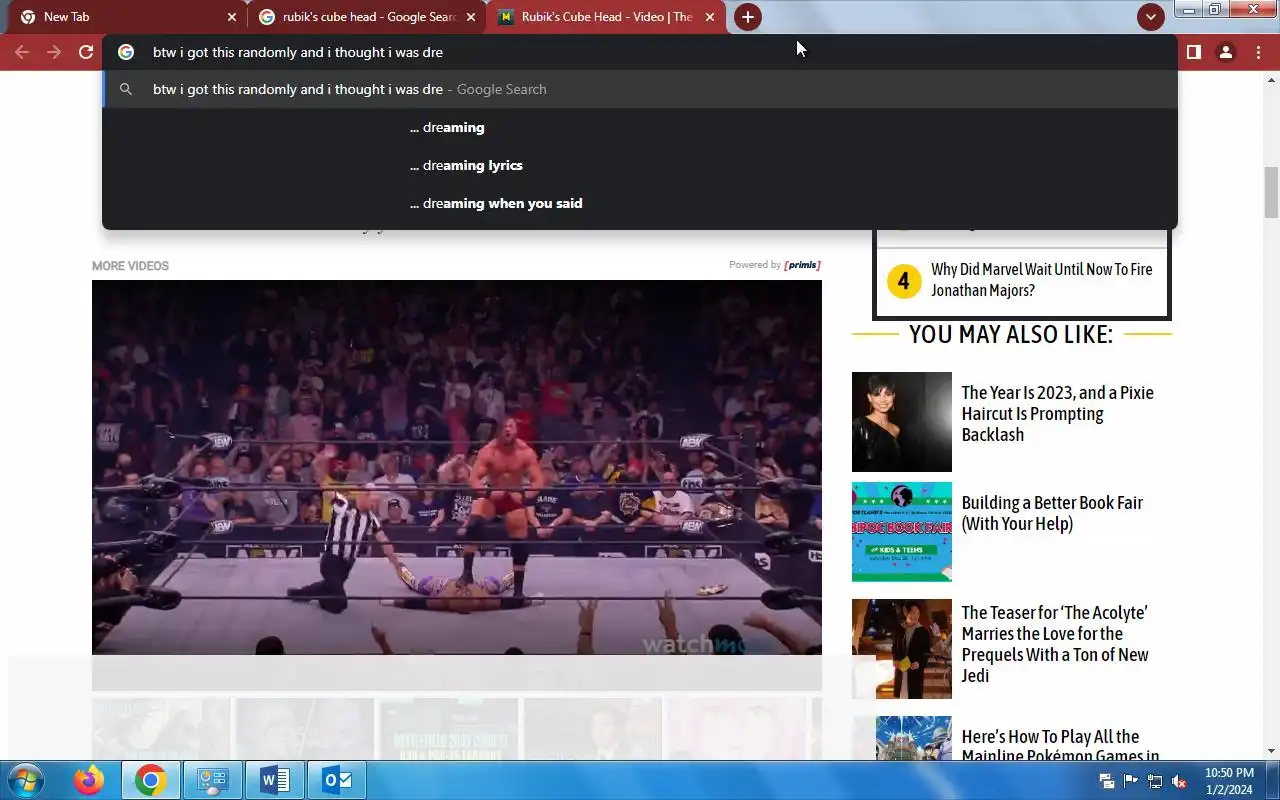Open the Chrome profile menu
This screenshot has width=1280, height=800.
tap(1226, 52)
